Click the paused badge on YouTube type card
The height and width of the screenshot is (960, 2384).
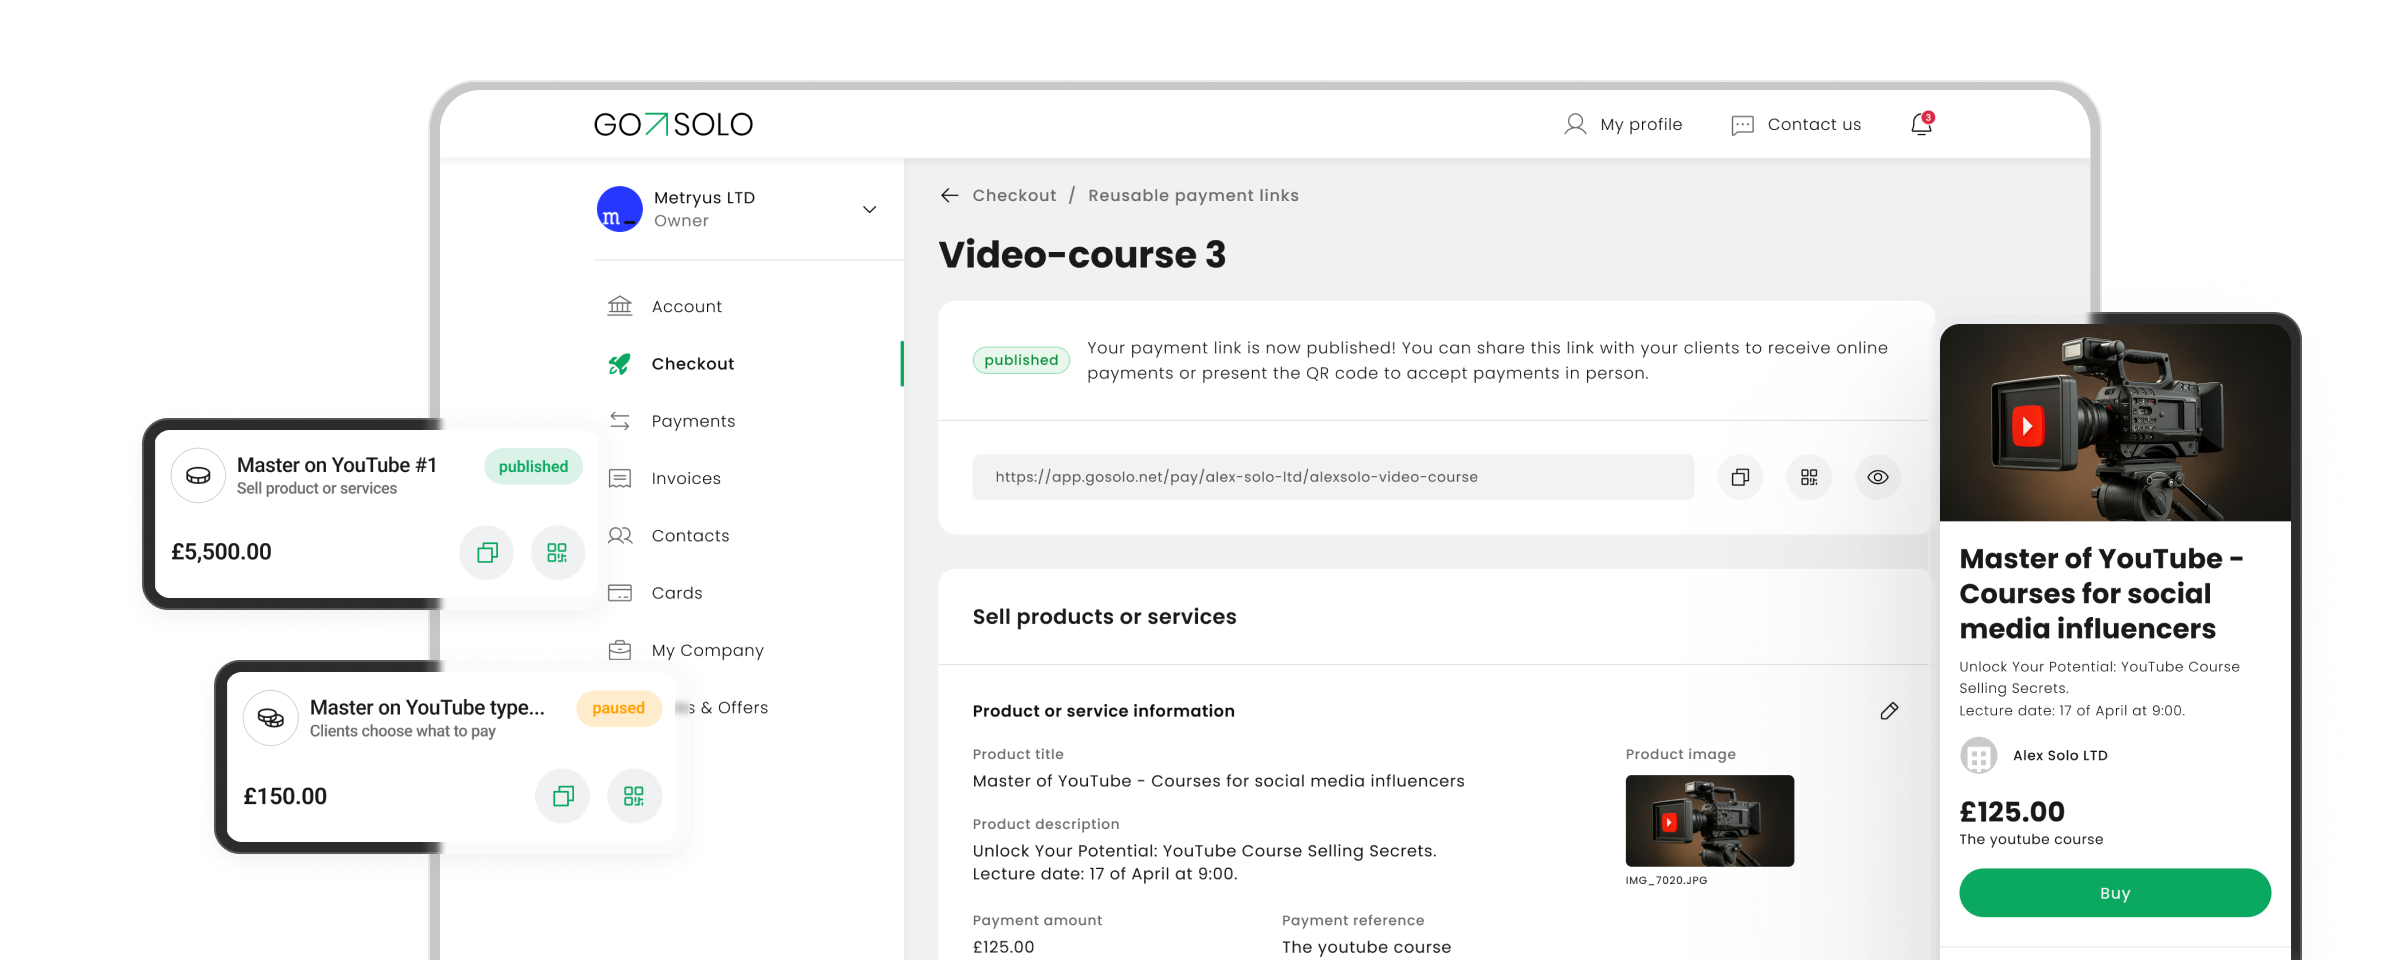(x=618, y=708)
